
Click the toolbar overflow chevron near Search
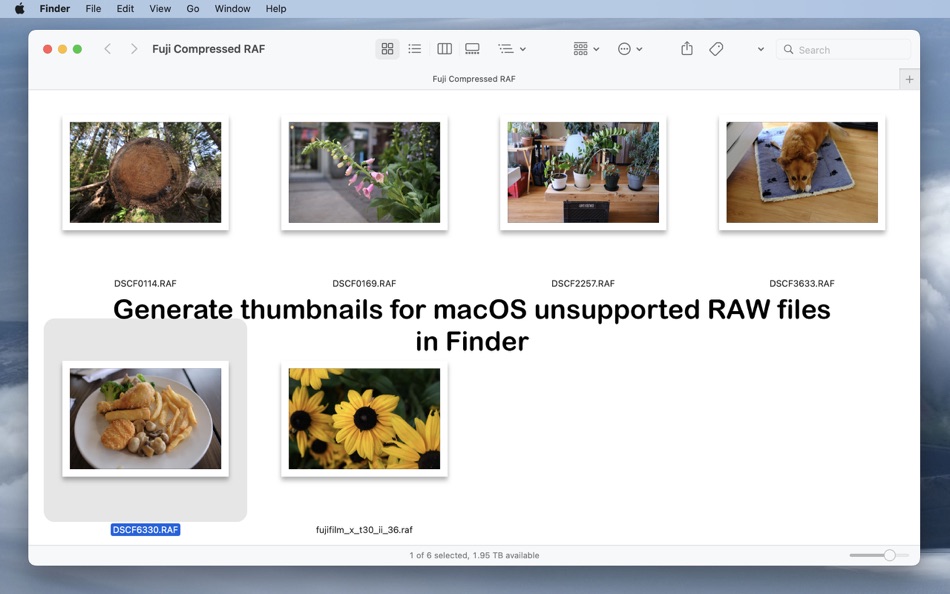(760, 48)
